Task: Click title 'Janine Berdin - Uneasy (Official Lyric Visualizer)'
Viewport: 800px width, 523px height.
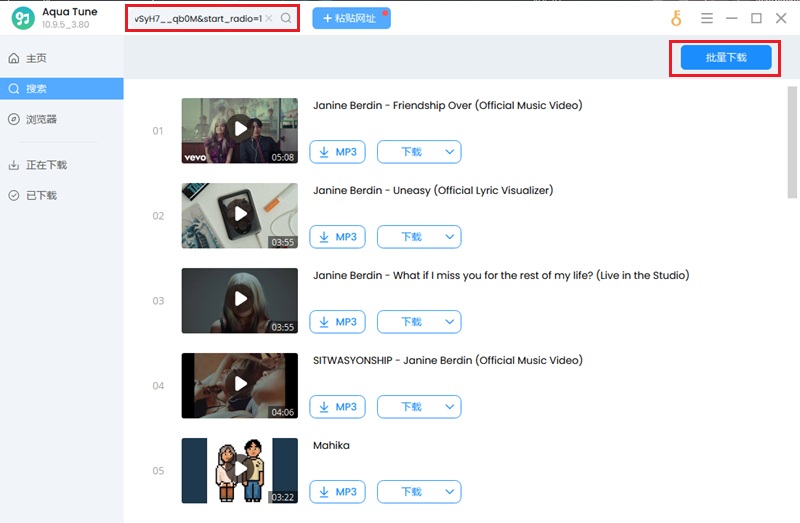Action: [433, 190]
